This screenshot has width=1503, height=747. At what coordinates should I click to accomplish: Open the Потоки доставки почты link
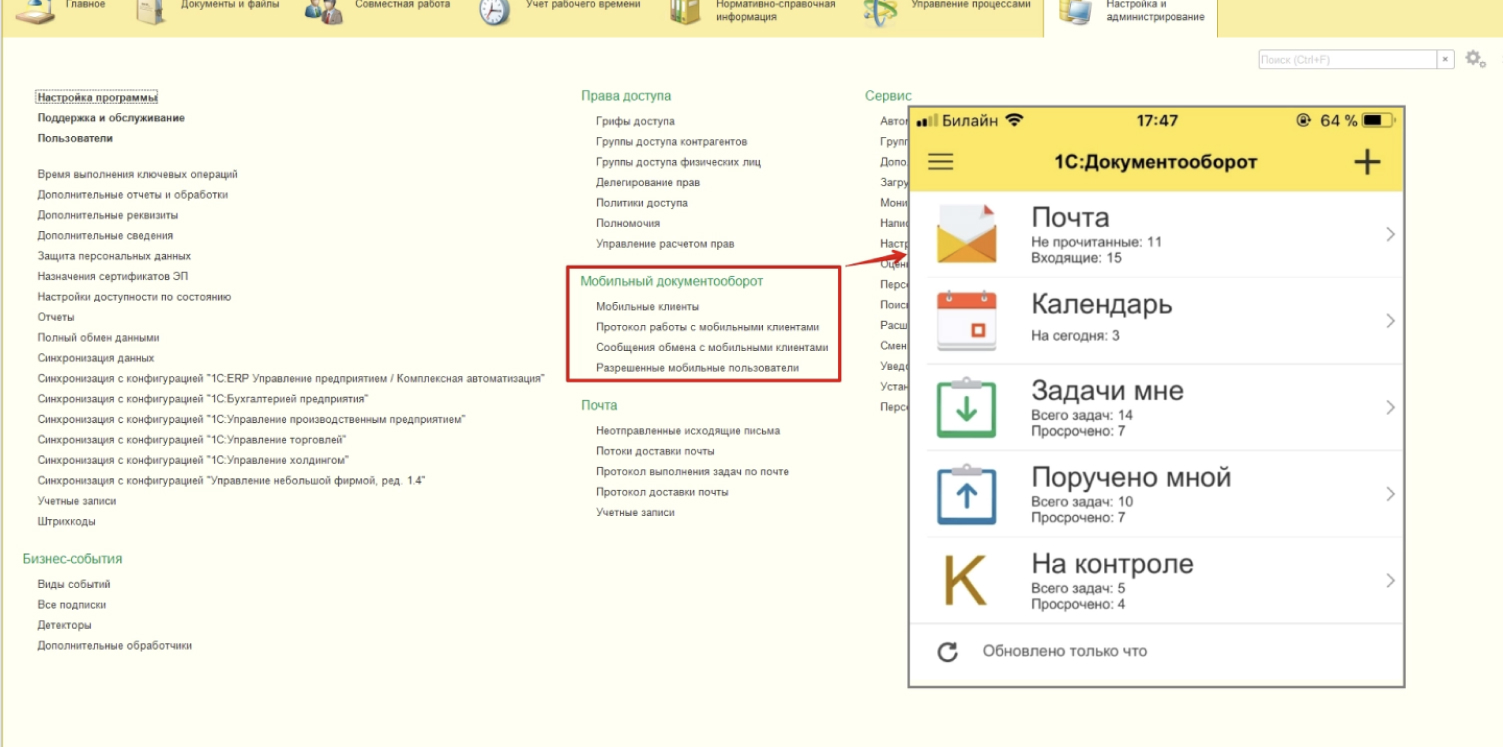655,451
